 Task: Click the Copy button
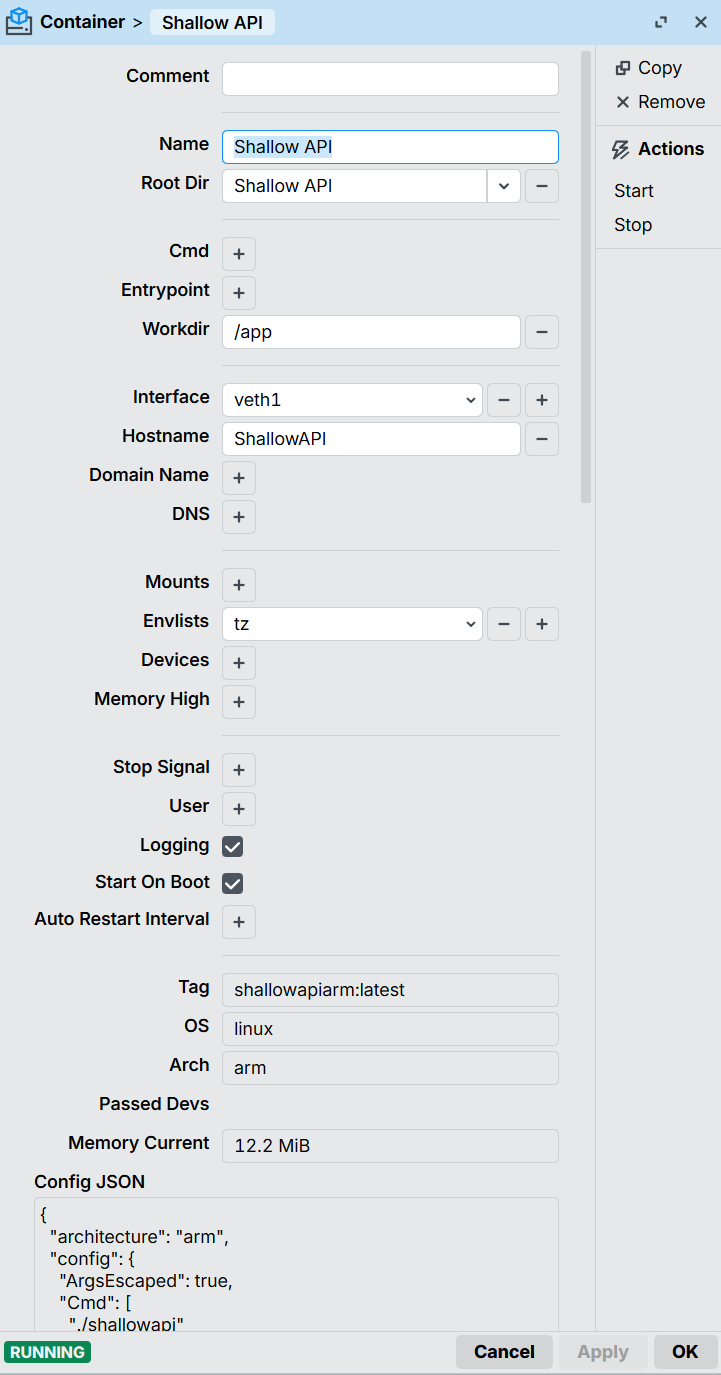[648, 68]
